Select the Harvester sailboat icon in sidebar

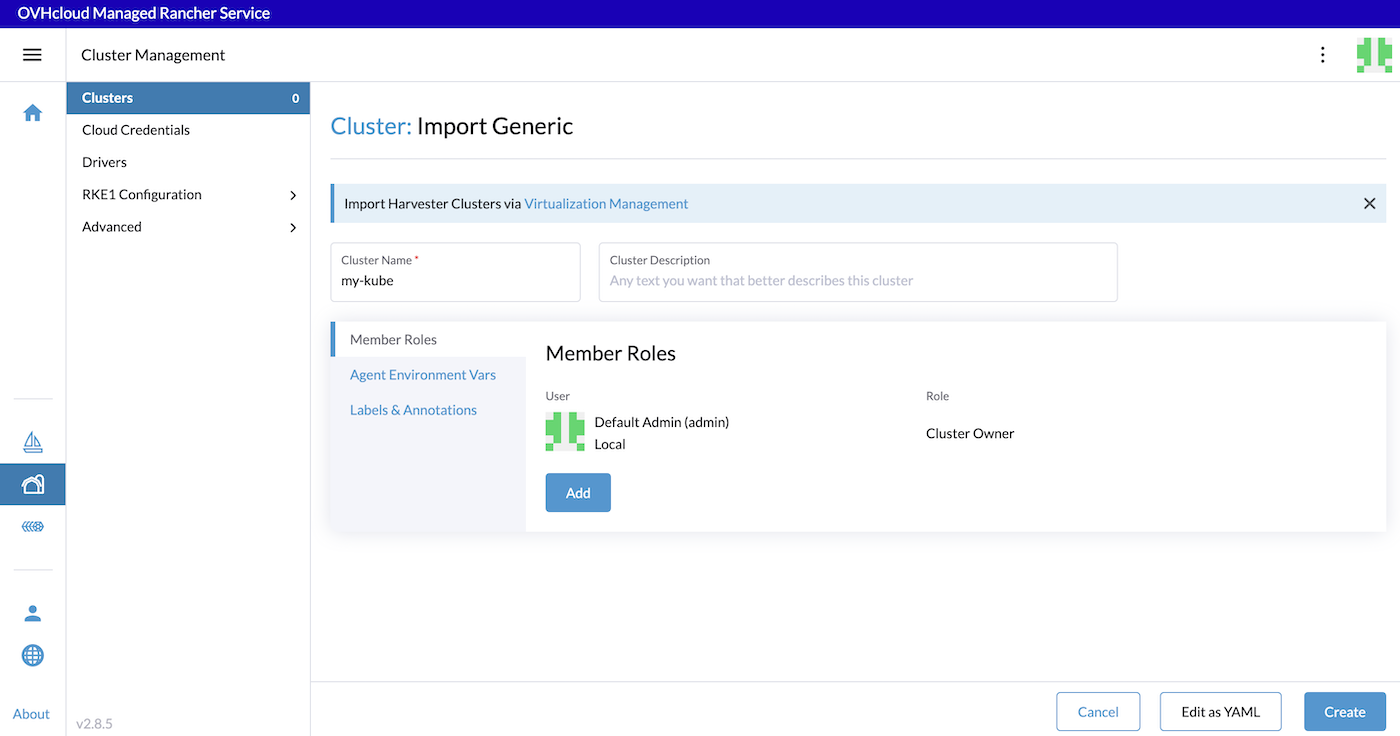click(x=32, y=441)
